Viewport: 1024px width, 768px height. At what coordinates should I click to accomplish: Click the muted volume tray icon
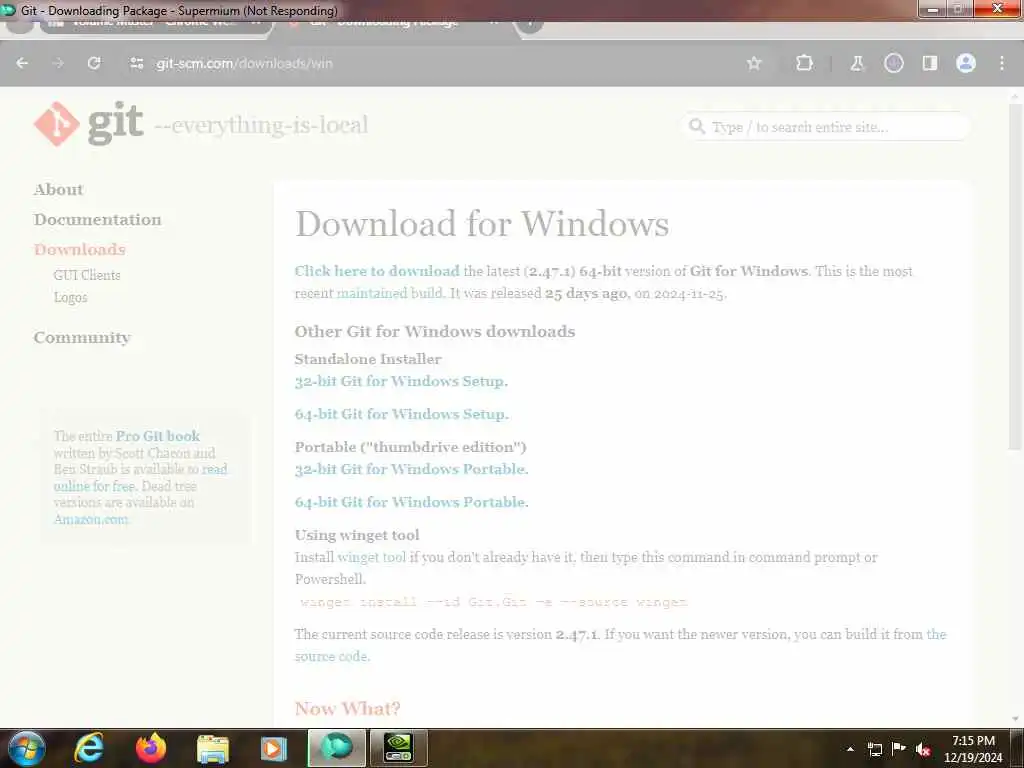coord(923,749)
